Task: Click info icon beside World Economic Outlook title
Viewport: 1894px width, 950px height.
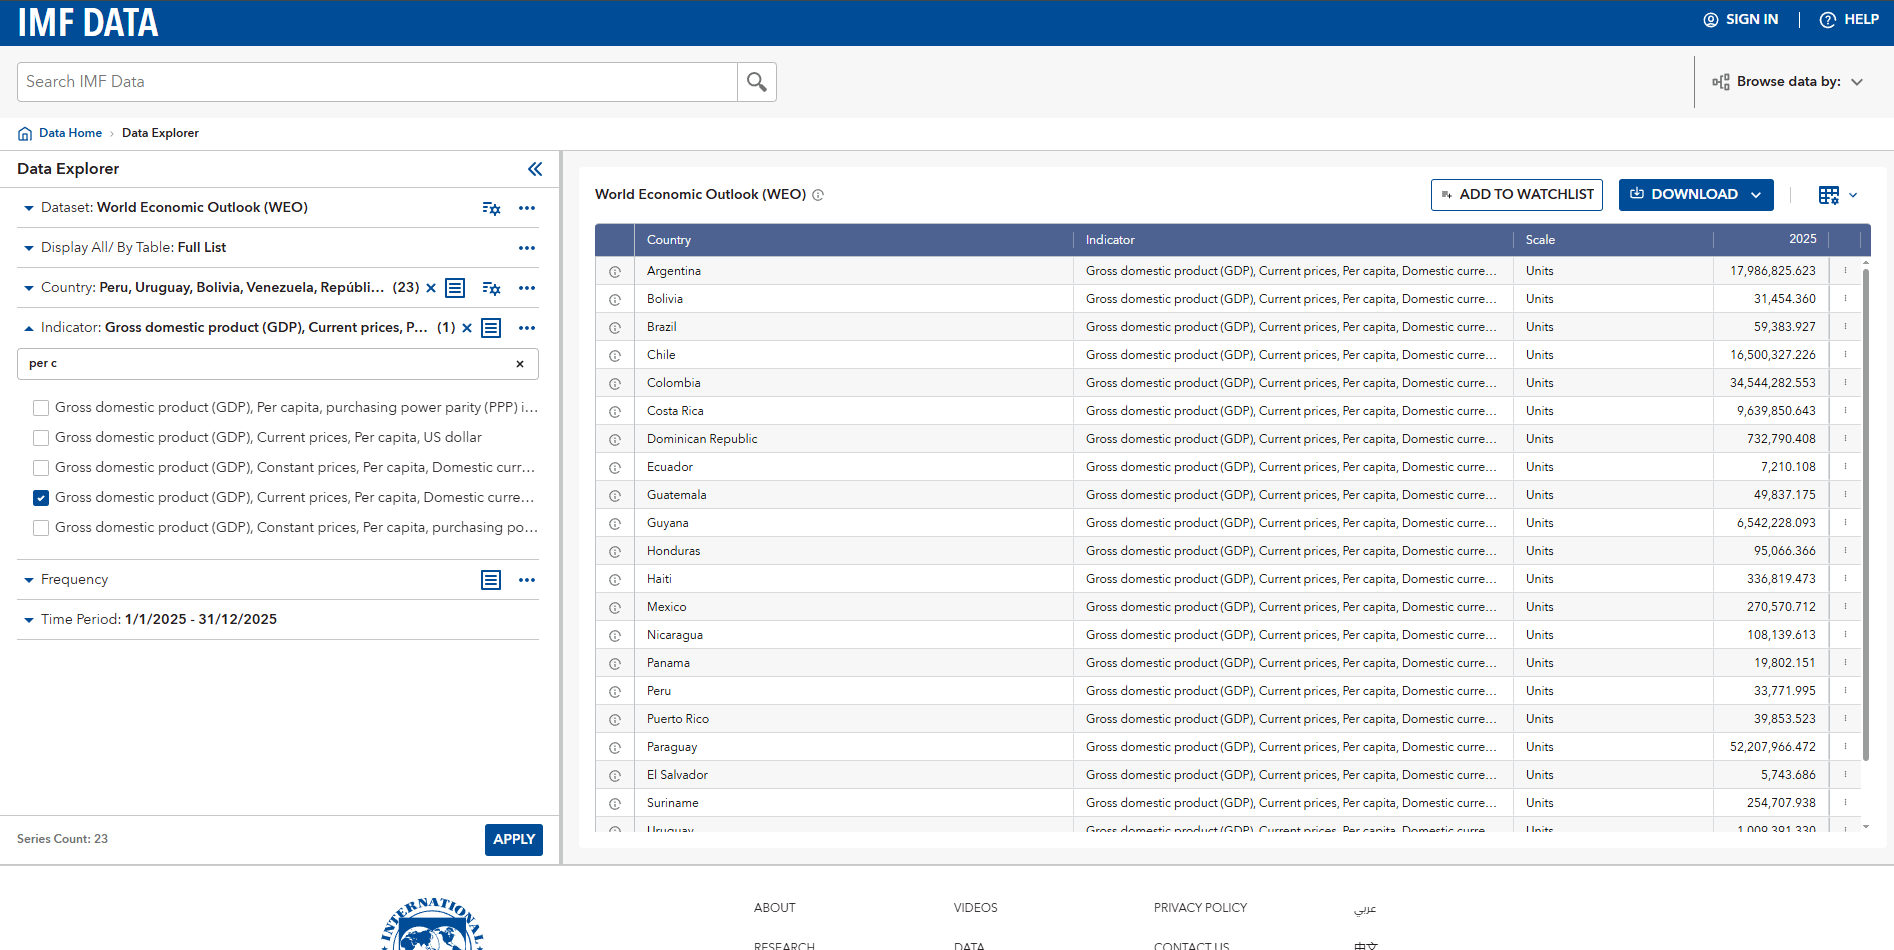Action: [x=818, y=195]
